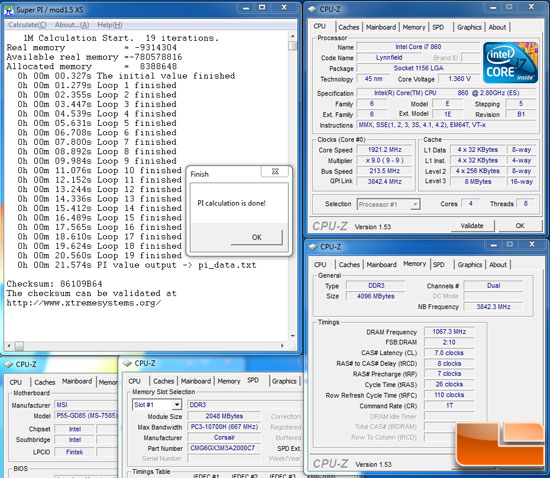This screenshot has width=550, height=478.
Task: Click Super PI horizontal scrollbar right arrow
Action: (282, 346)
